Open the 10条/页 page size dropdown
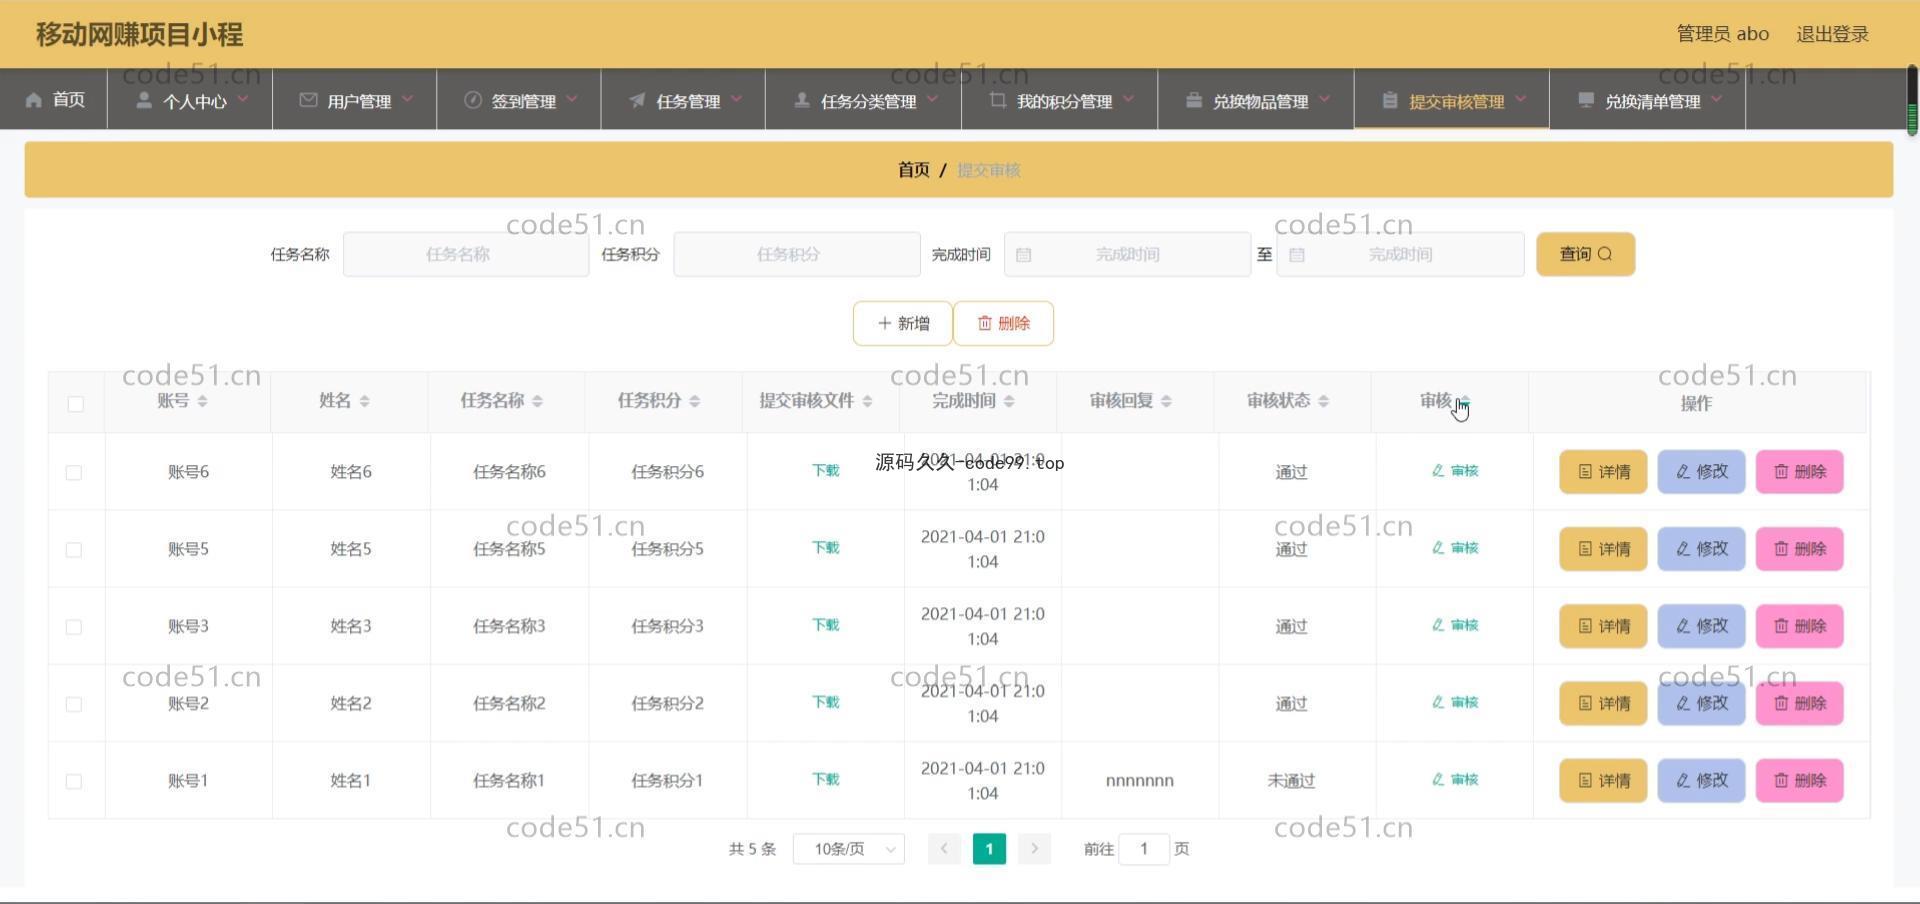 [x=849, y=849]
